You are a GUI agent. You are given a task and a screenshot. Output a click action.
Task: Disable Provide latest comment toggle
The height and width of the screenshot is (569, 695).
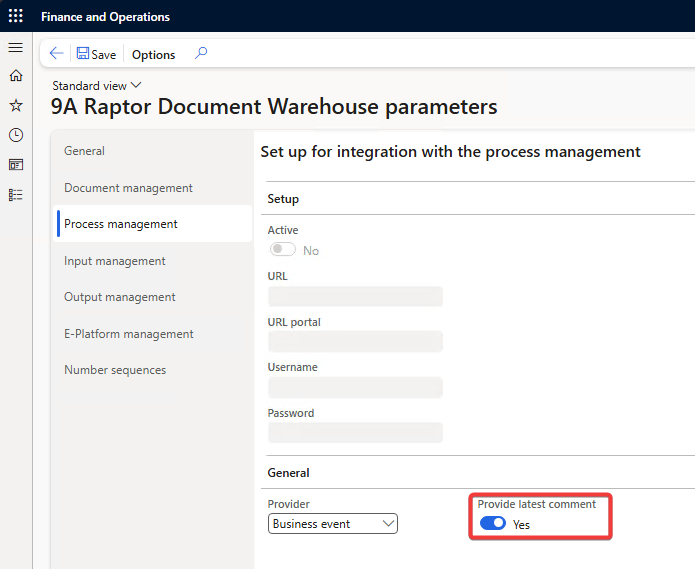(x=492, y=523)
